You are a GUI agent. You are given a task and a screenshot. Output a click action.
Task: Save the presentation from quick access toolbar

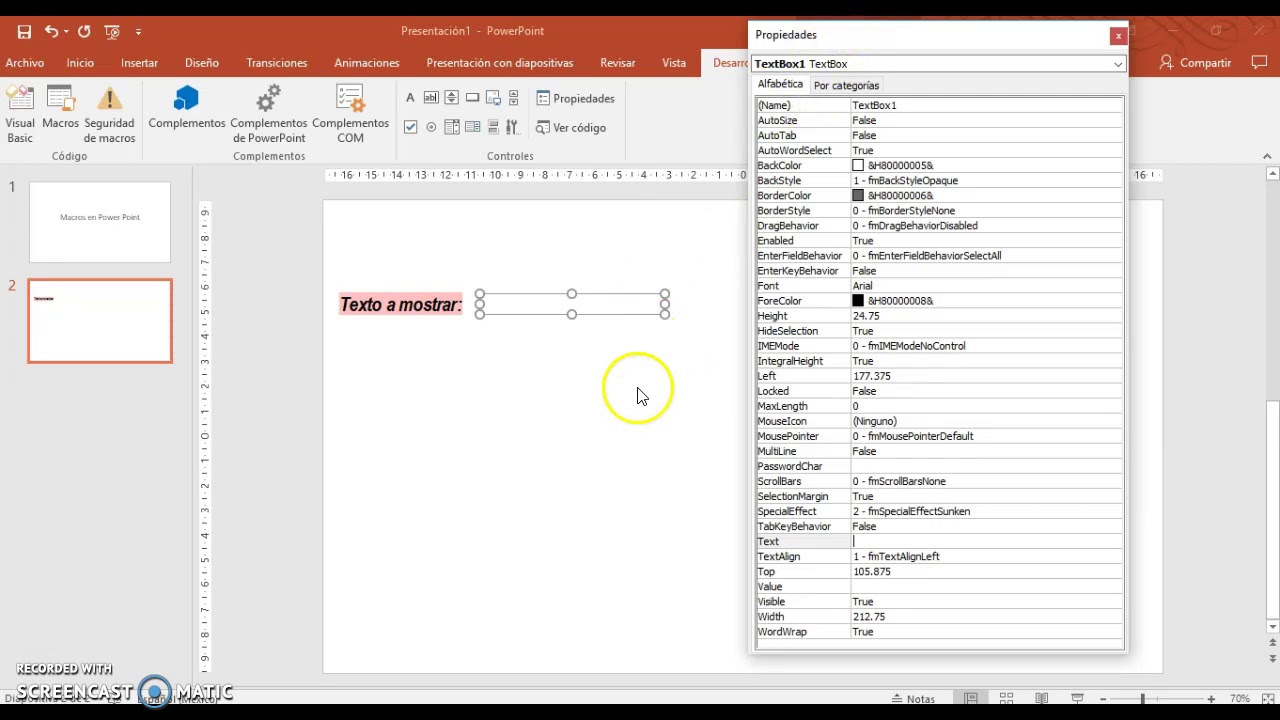point(24,32)
